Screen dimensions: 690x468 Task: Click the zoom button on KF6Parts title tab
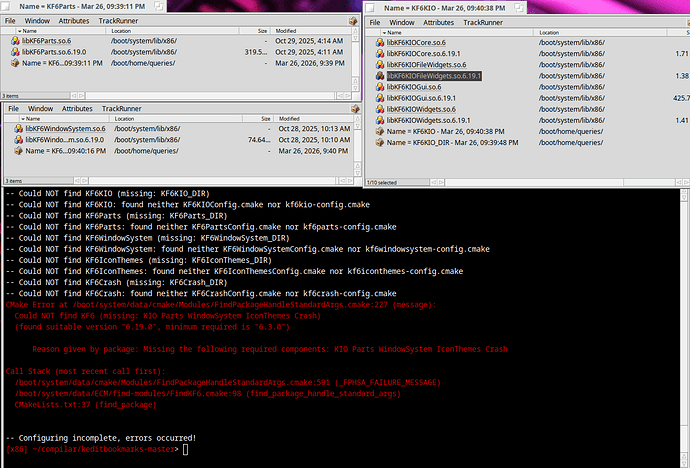coord(159,6)
